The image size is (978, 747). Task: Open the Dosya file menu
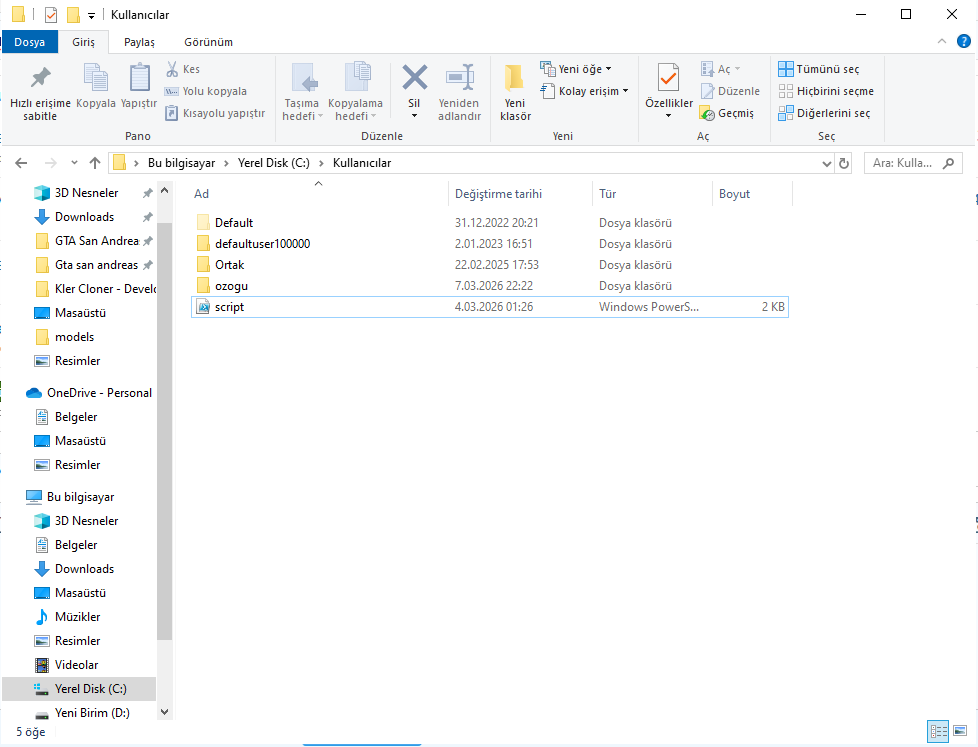29,42
